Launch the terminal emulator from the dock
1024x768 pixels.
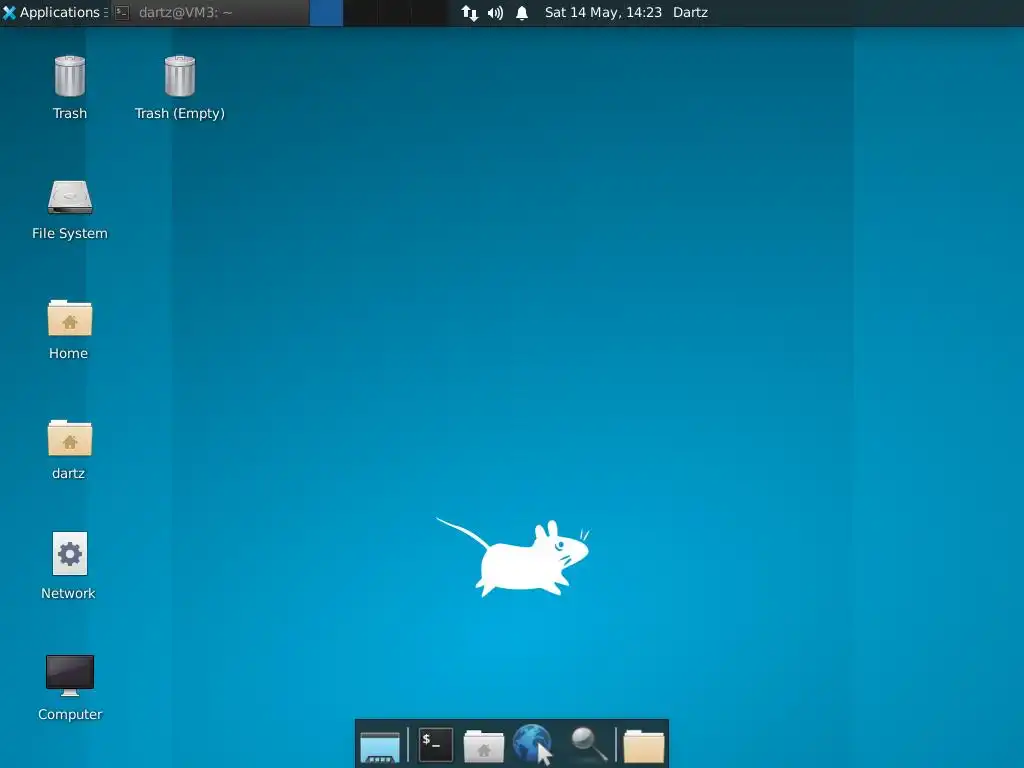436,744
